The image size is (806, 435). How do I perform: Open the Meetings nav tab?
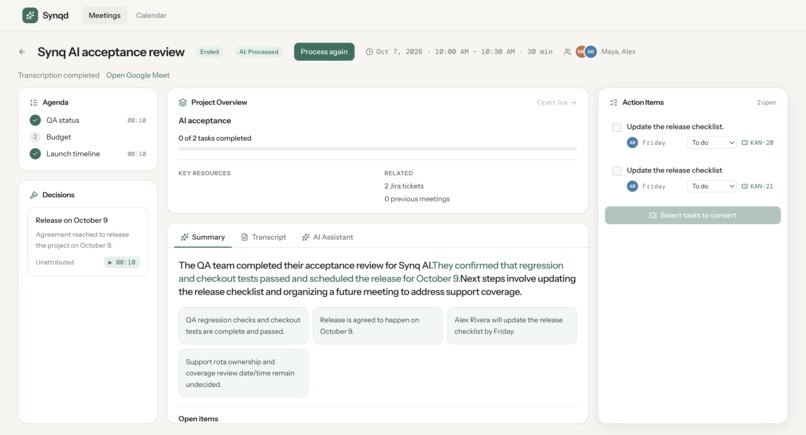click(104, 15)
